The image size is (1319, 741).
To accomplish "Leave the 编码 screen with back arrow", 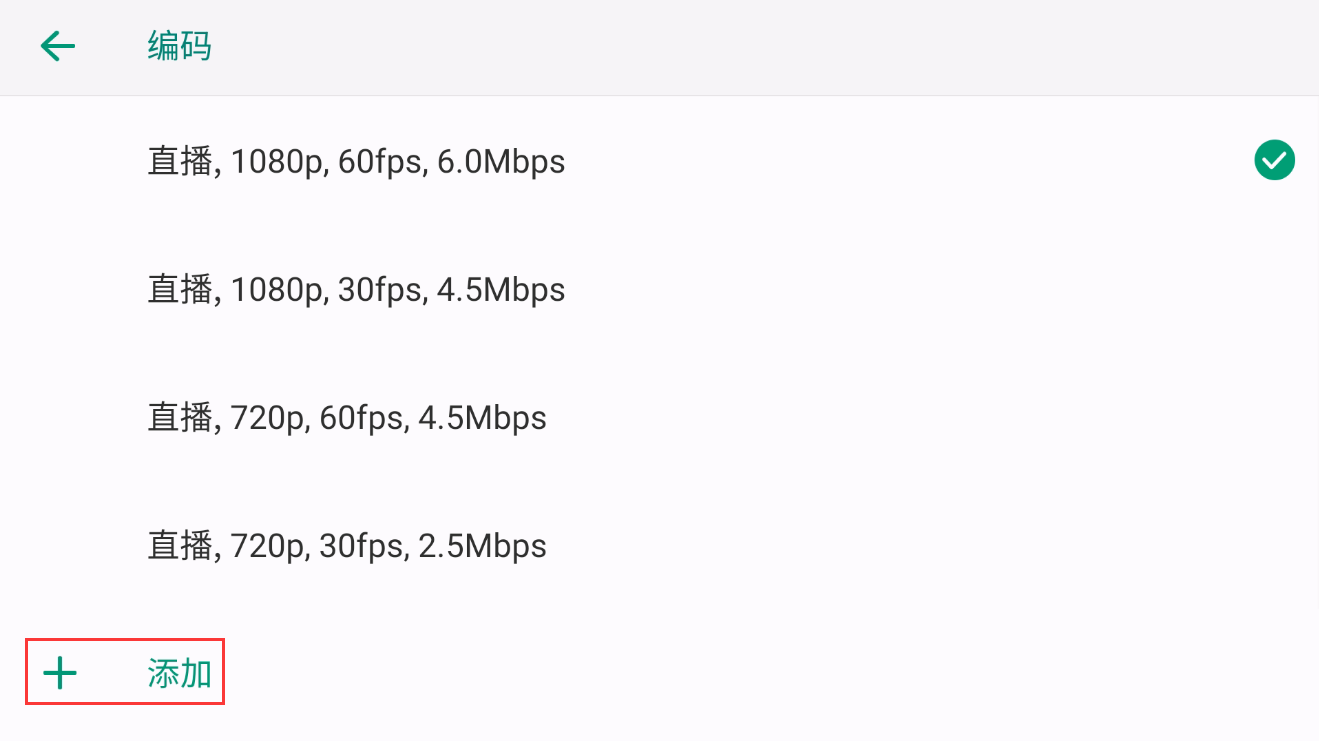I will [58, 46].
